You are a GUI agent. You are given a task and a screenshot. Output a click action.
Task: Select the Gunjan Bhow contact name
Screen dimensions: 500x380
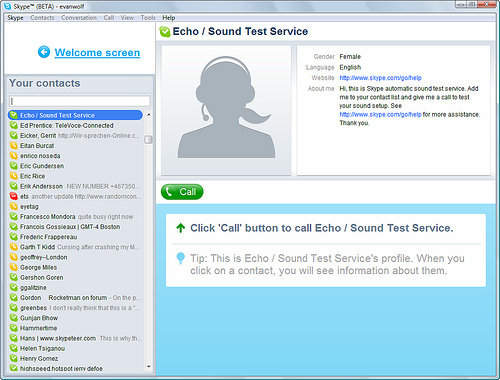[39, 318]
